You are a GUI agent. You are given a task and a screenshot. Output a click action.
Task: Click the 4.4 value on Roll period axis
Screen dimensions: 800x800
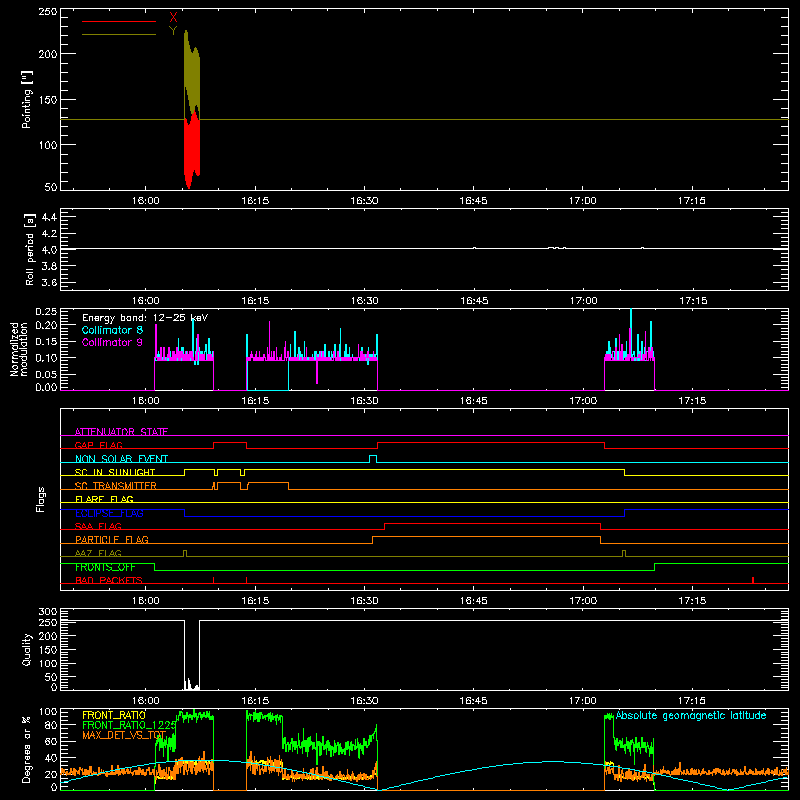(49, 217)
